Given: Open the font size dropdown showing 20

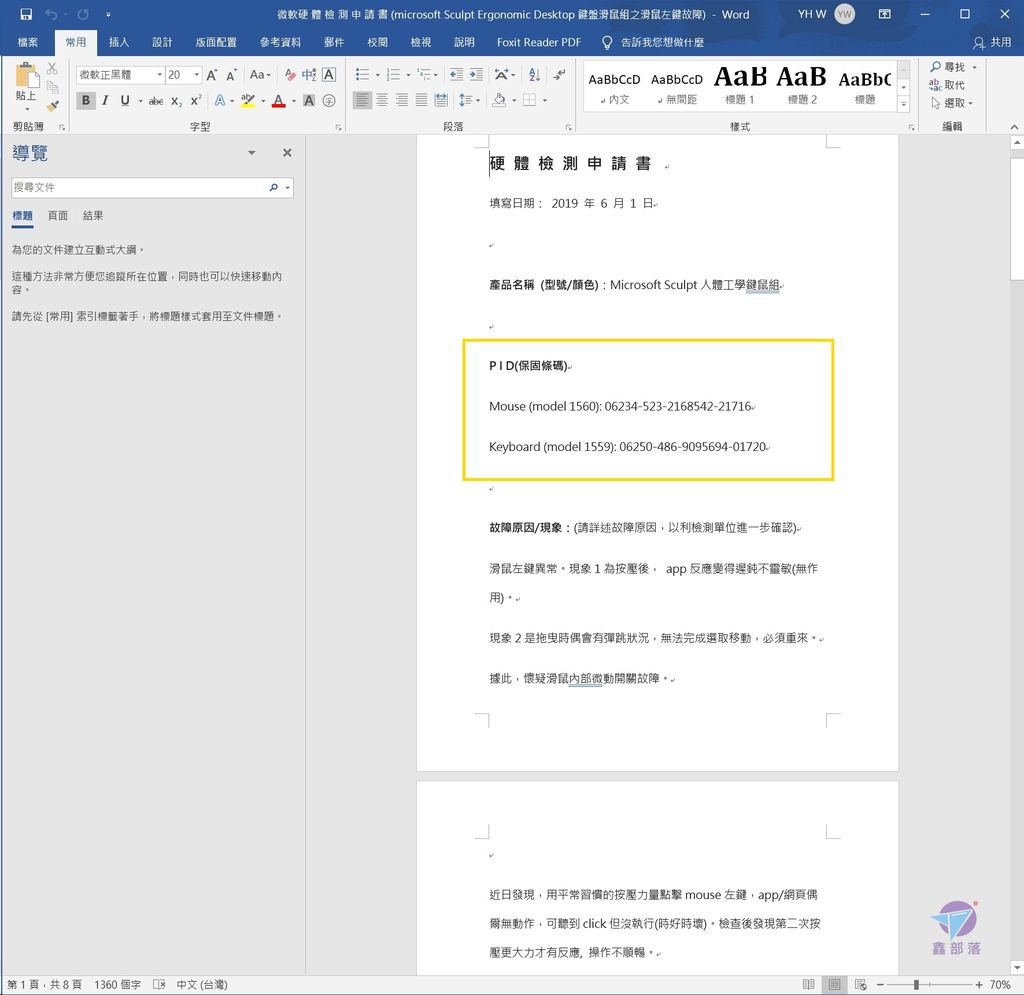Looking at the screenshot, I should tap(197, 75).
